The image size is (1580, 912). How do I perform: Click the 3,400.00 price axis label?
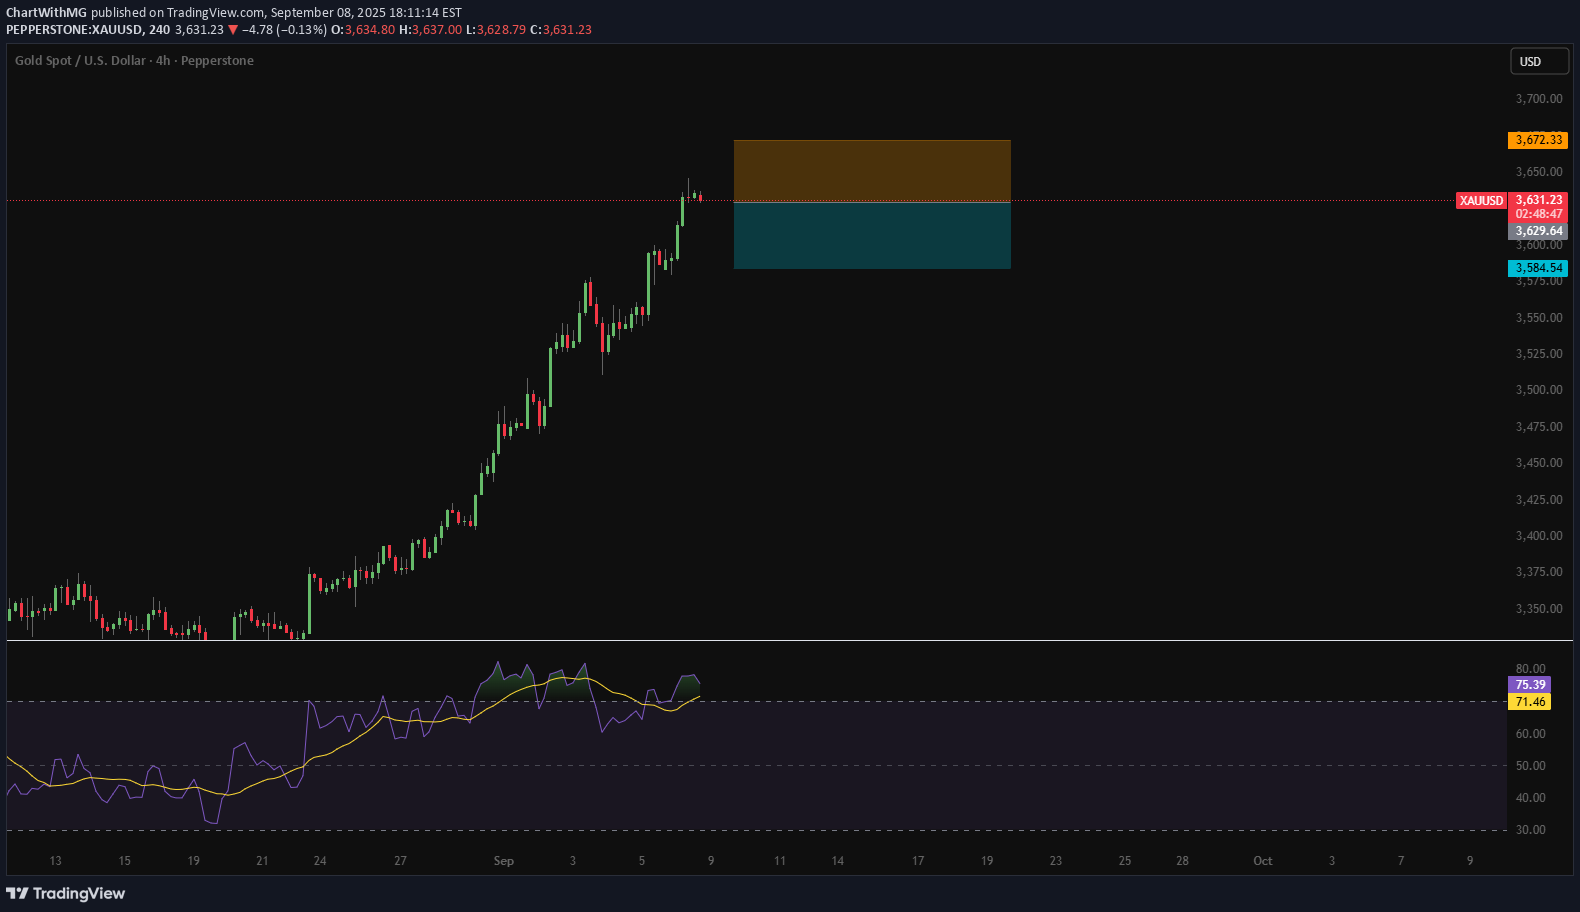pos(1539,536)
